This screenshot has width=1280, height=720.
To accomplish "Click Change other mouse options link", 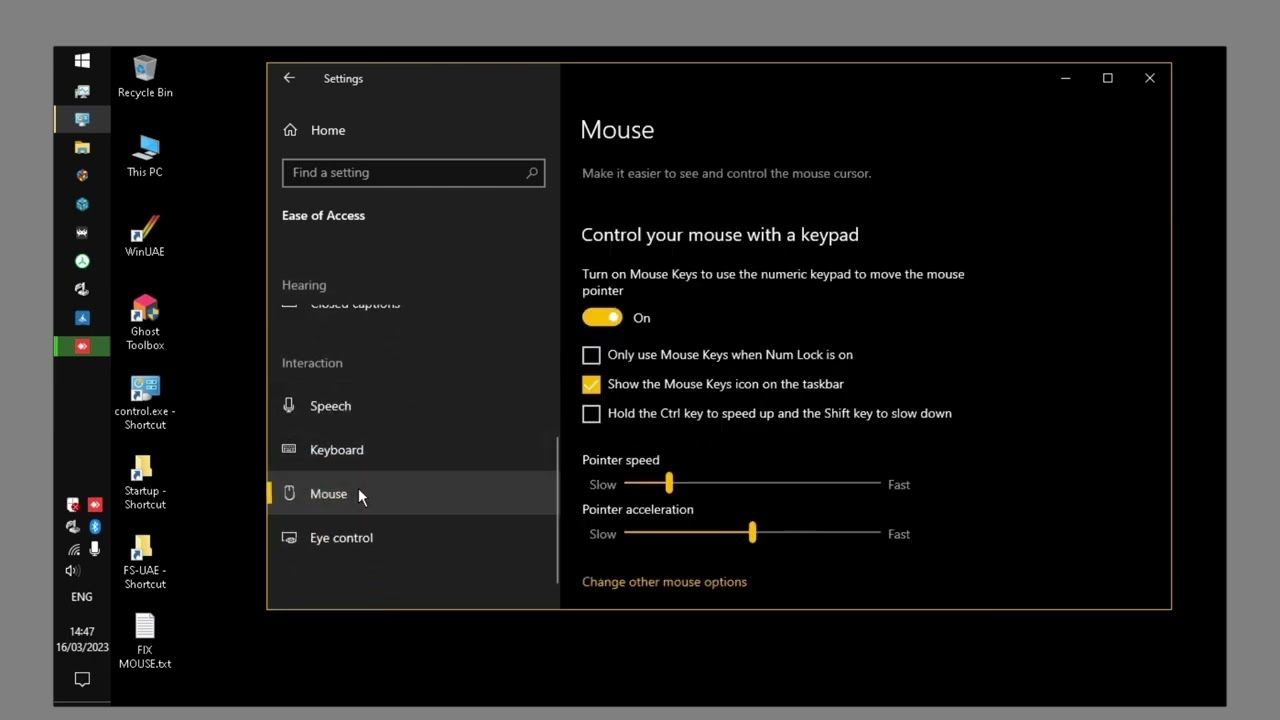I will click(664, 582).
